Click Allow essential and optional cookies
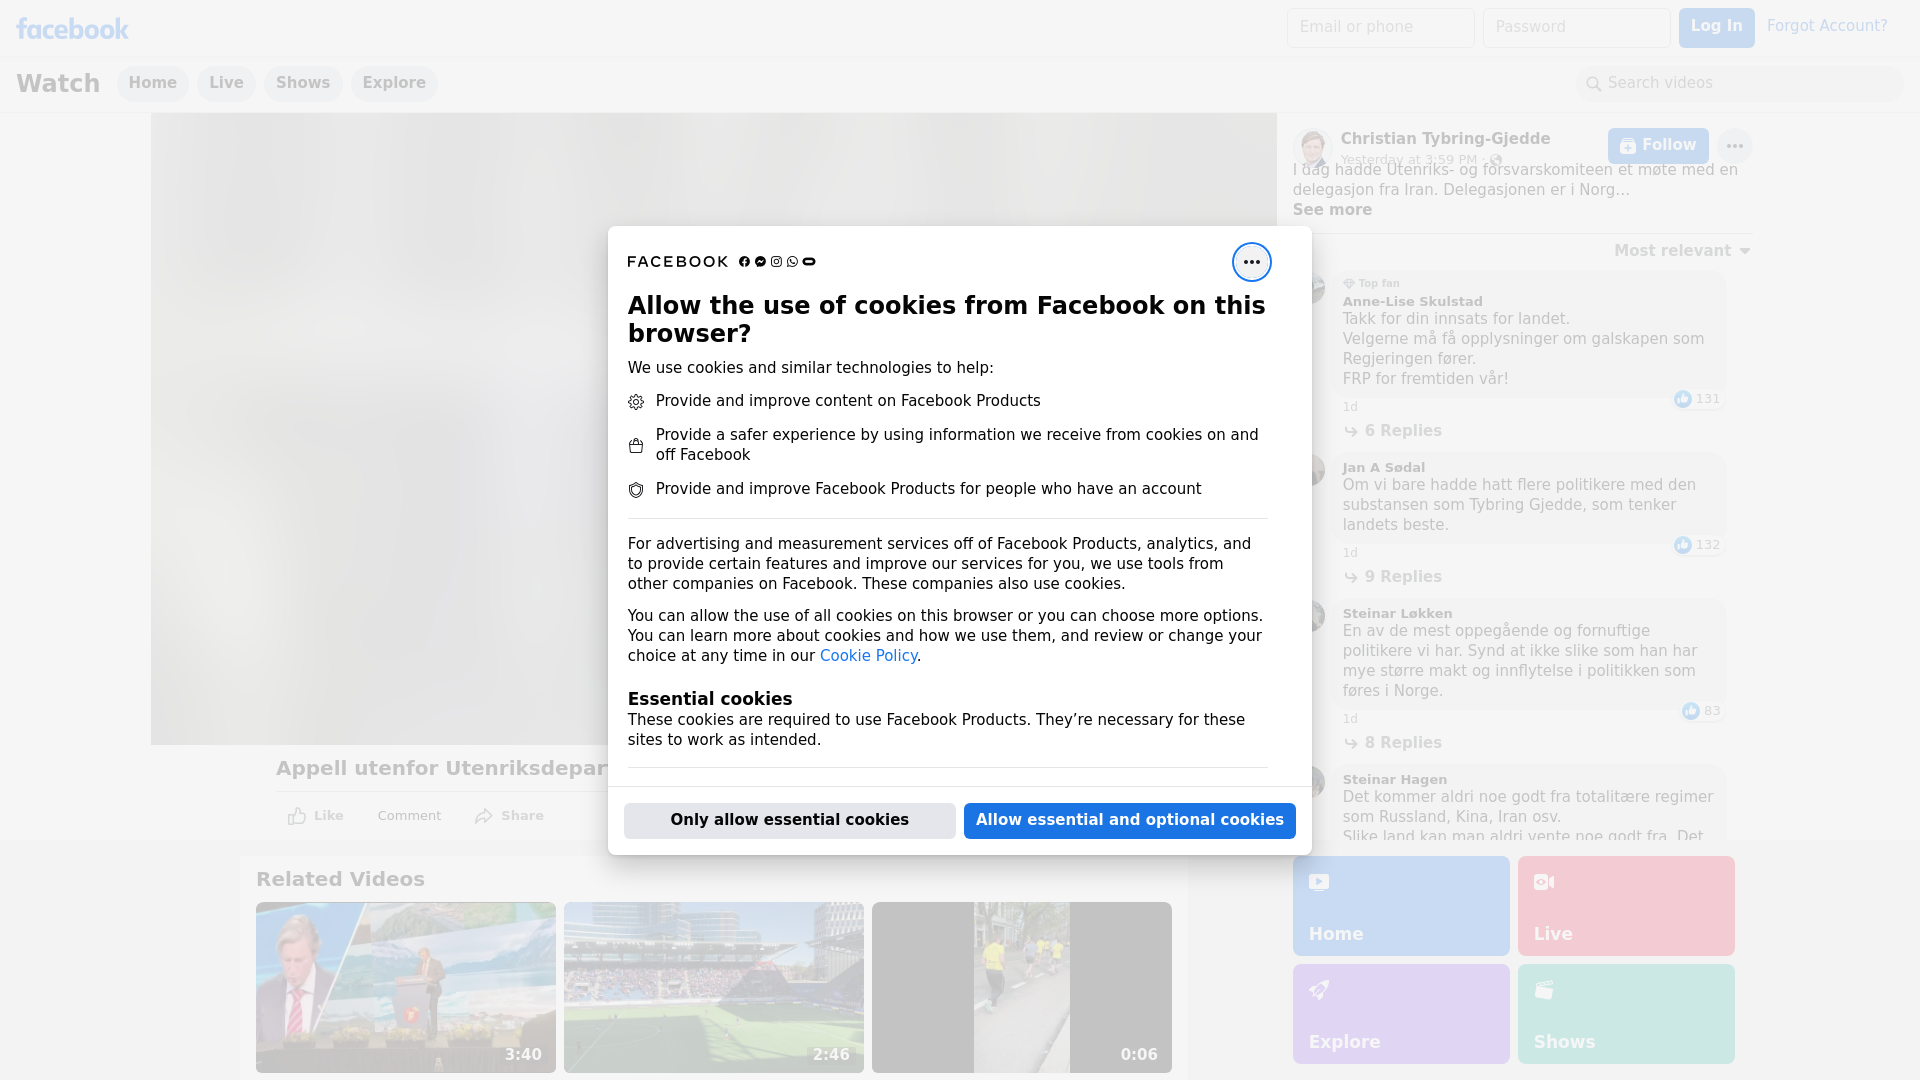Viewport: 1920px width, 1080px height. point(1130,820)
